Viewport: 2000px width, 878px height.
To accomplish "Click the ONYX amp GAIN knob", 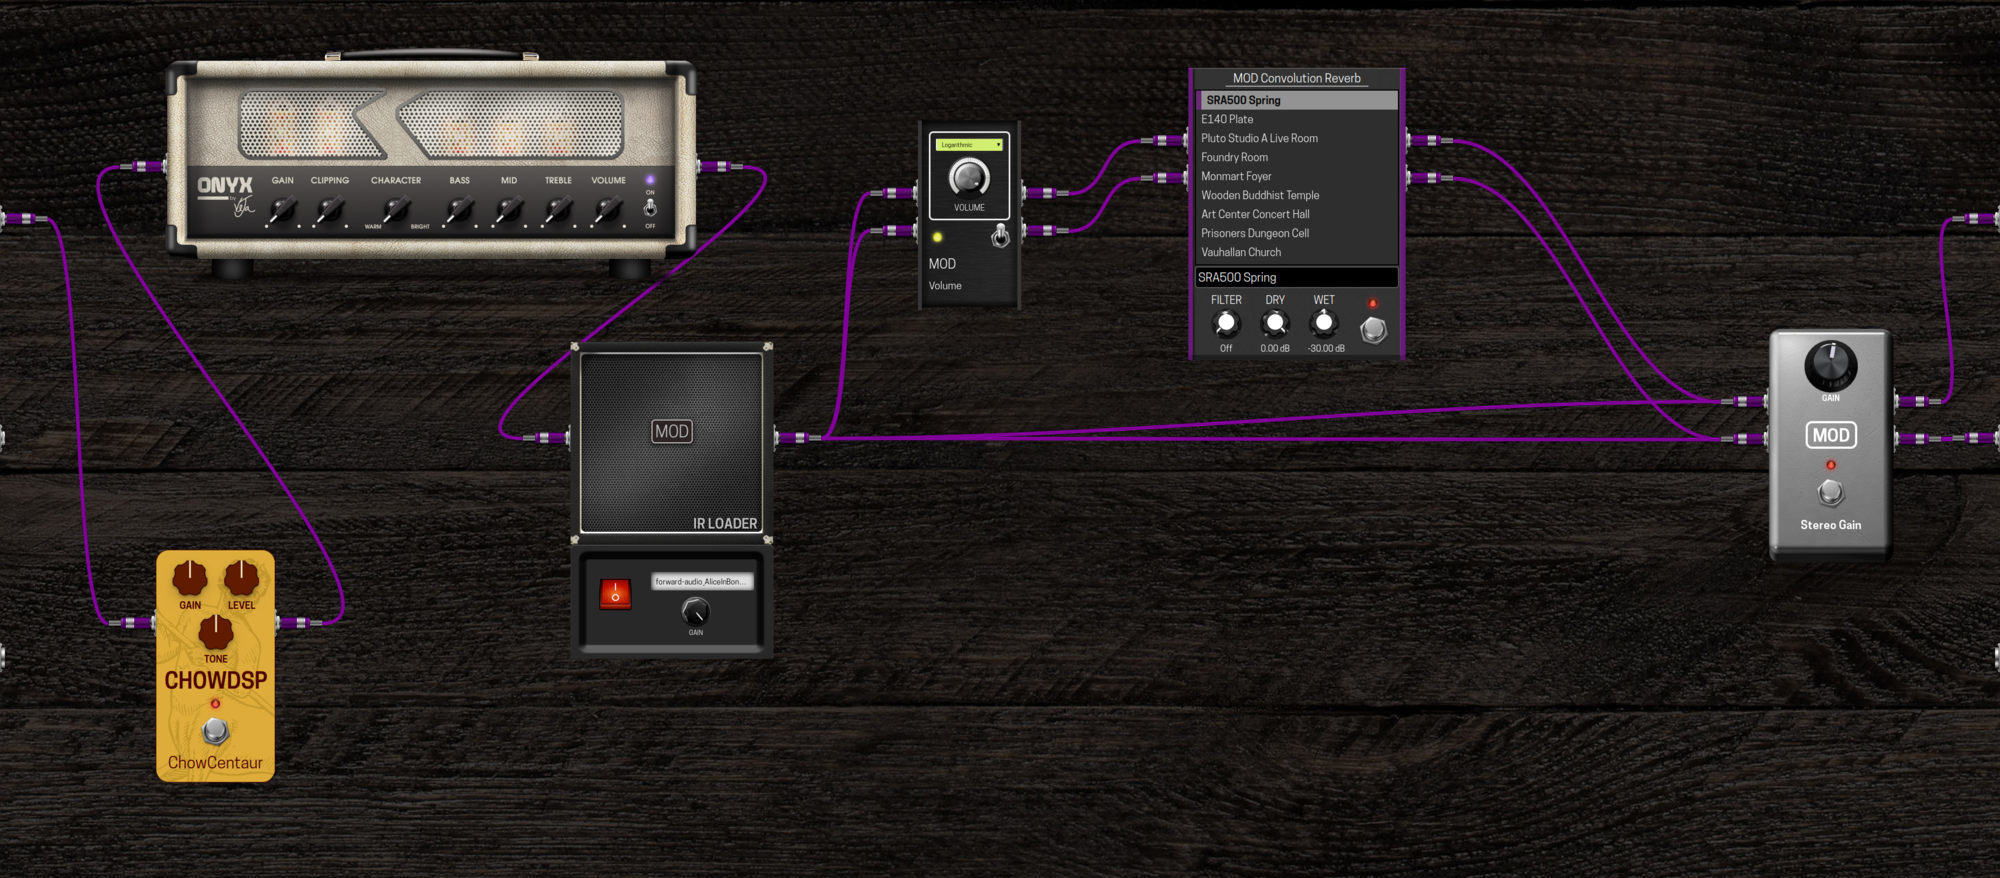I will [x=284, y=210].
